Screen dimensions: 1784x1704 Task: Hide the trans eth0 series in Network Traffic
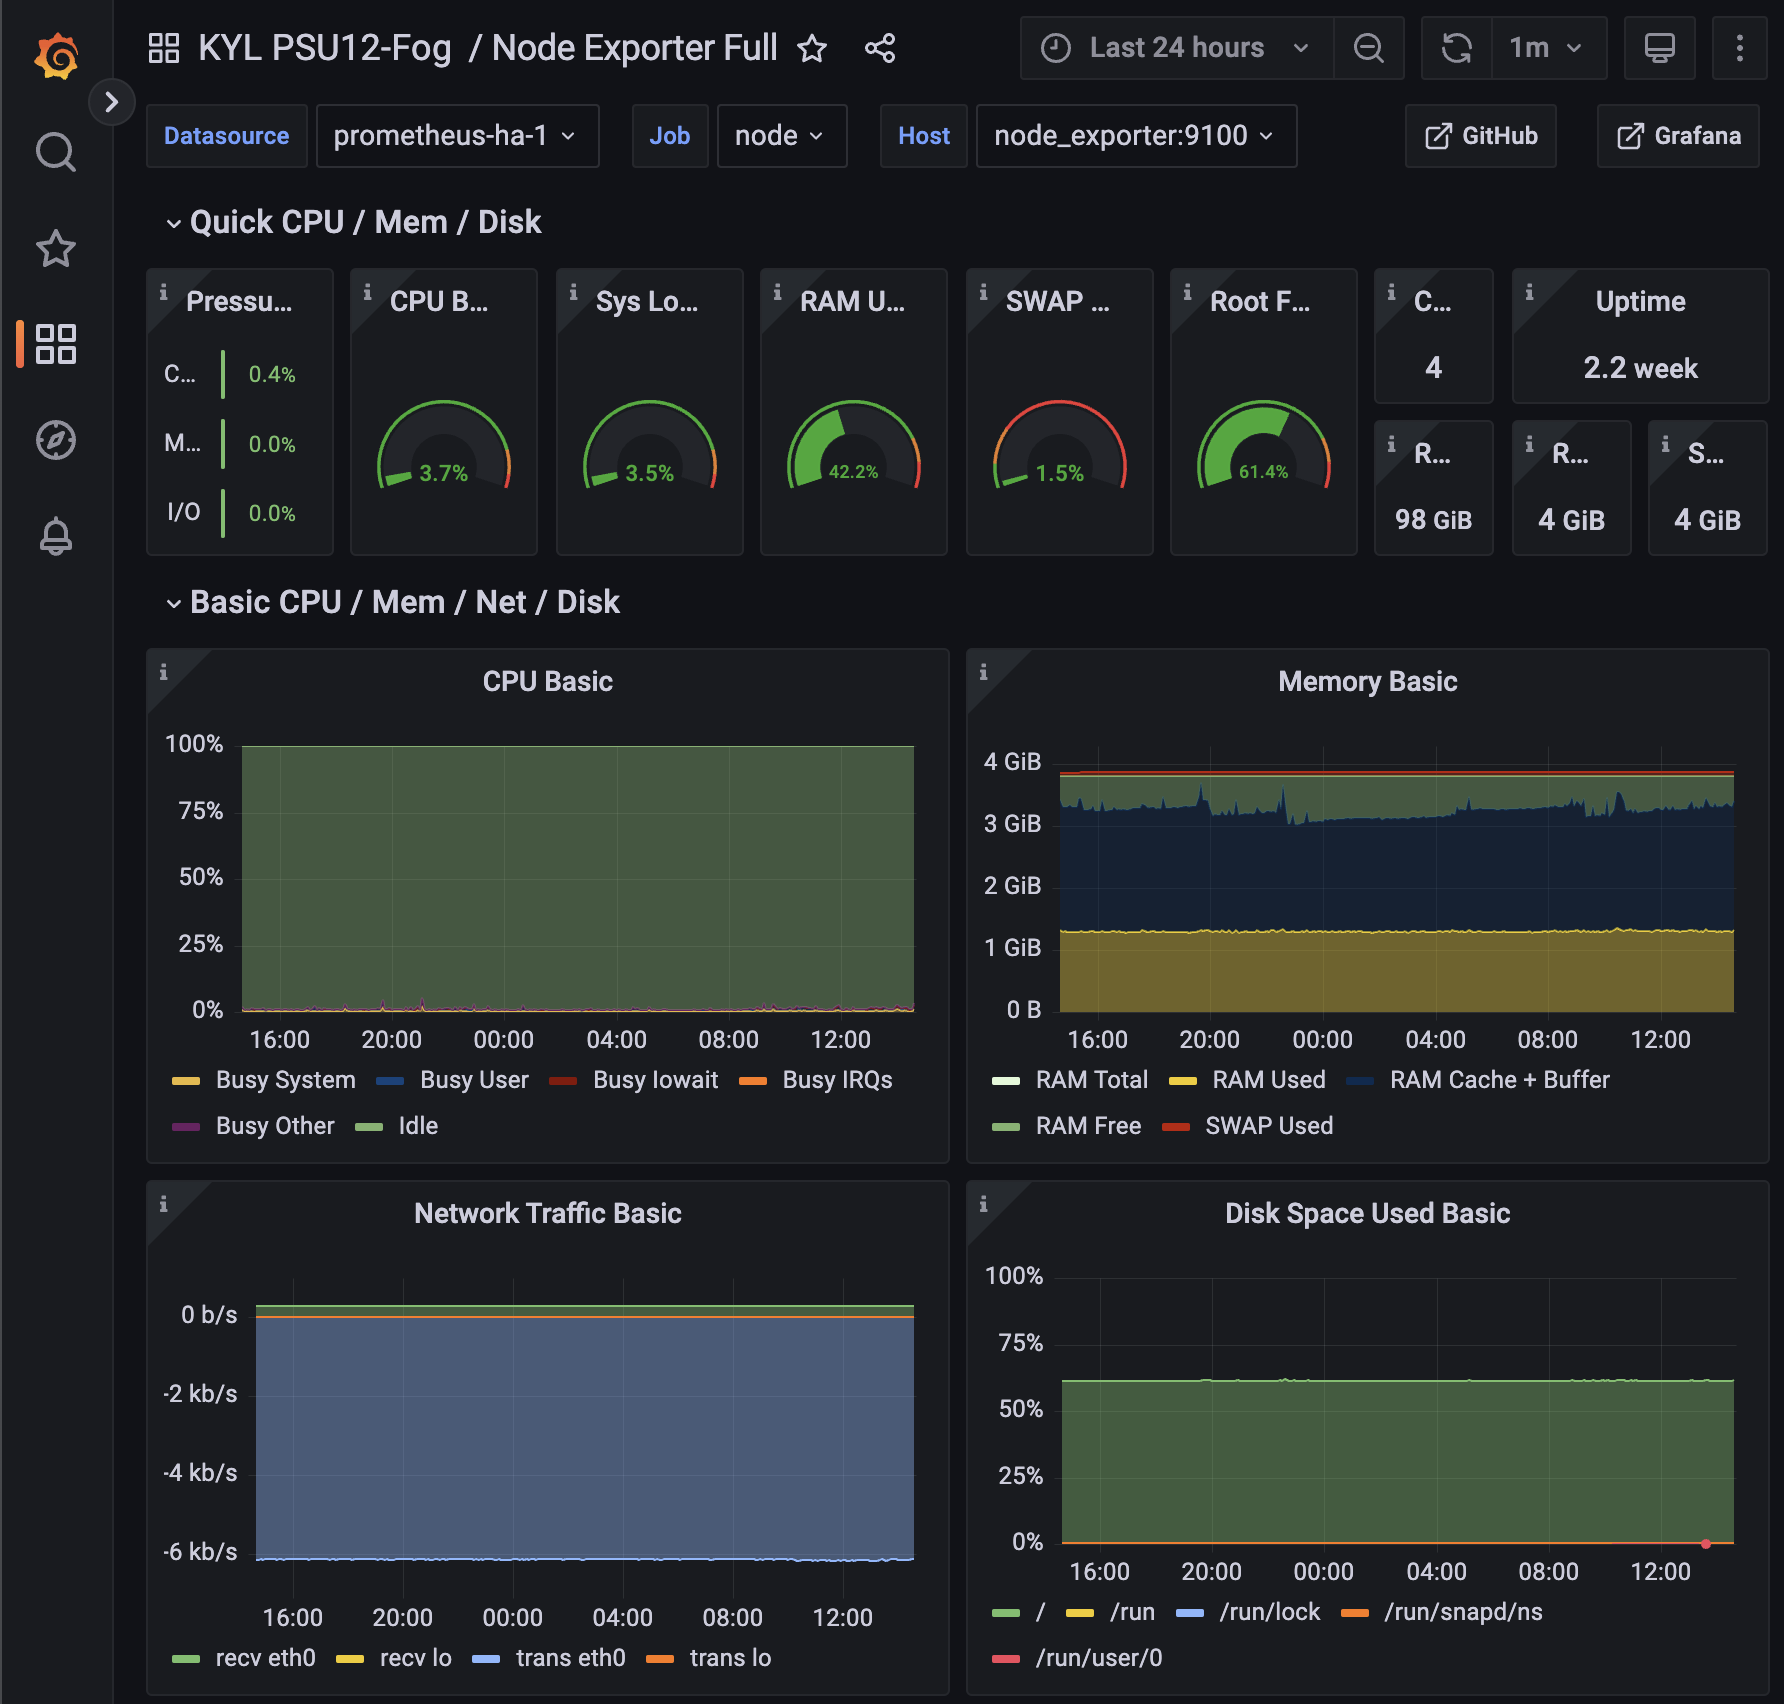pos(570,1657)
